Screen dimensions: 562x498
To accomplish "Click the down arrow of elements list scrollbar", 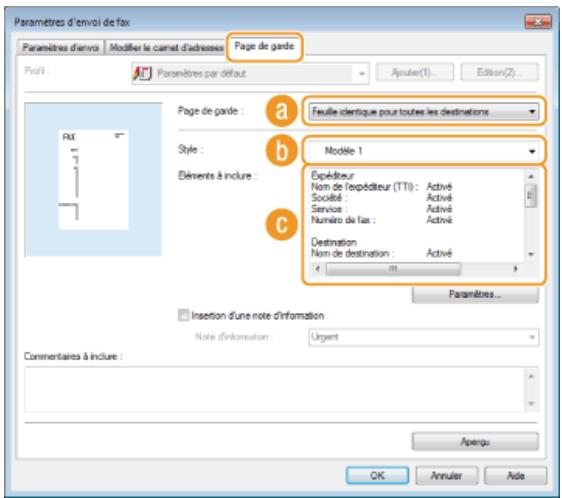I will [x=531, y=254].
